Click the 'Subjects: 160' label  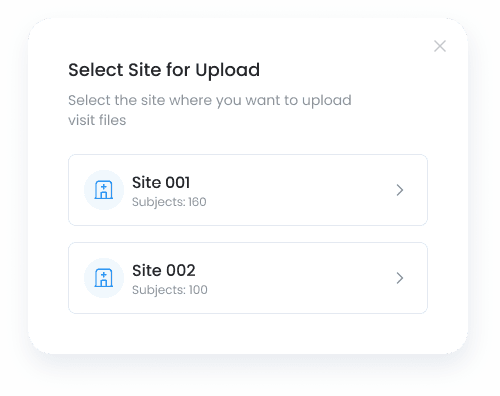click(x=169, y=202)
